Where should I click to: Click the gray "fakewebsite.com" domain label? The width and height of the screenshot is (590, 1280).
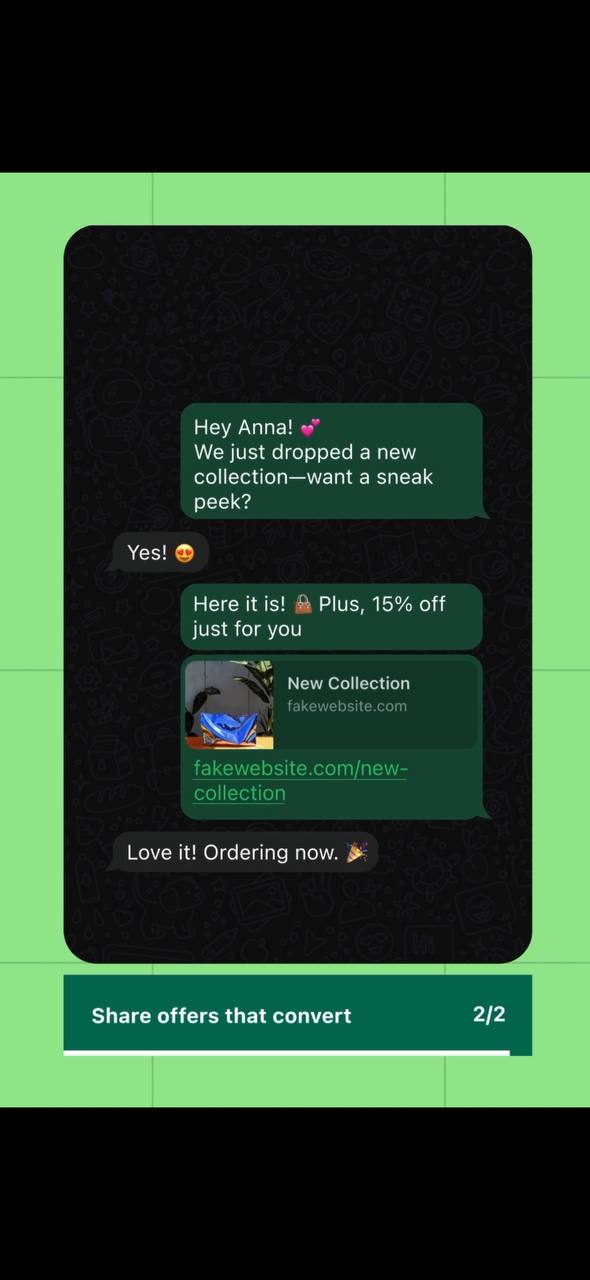(x=347, y=706)
